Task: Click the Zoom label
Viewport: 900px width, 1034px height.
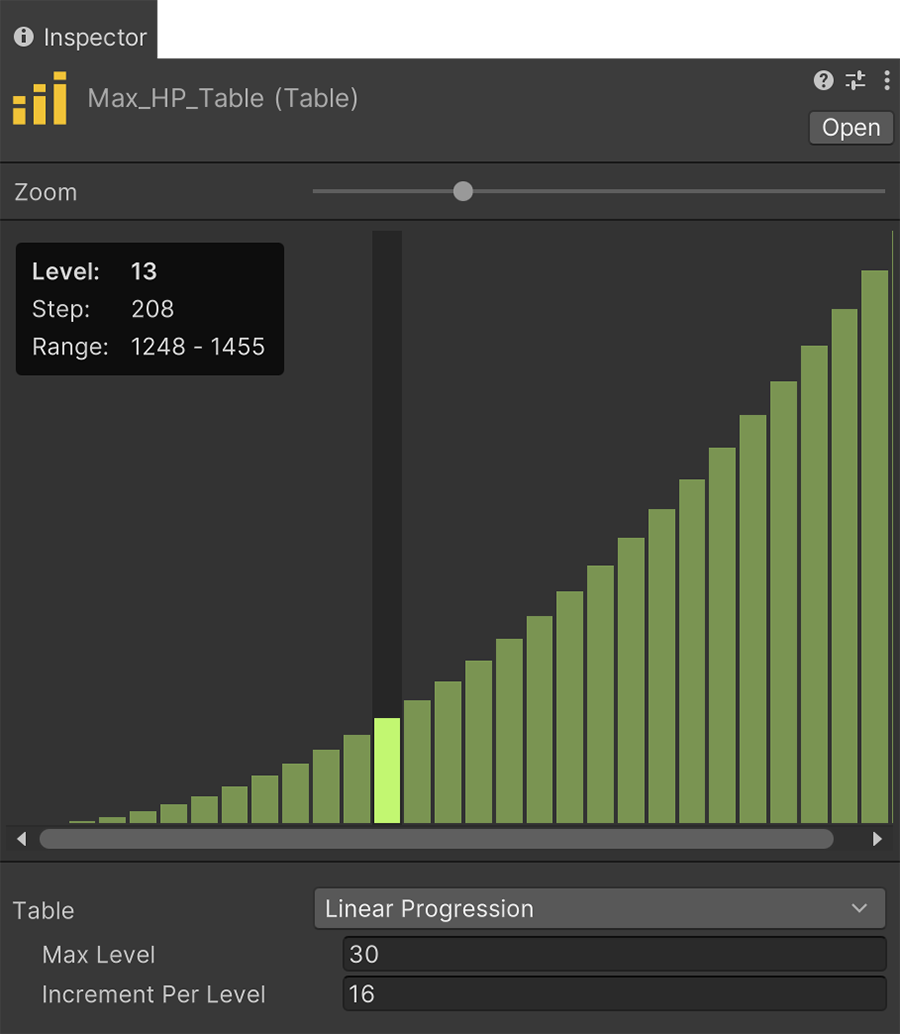Action: click(x=45, y=193)
